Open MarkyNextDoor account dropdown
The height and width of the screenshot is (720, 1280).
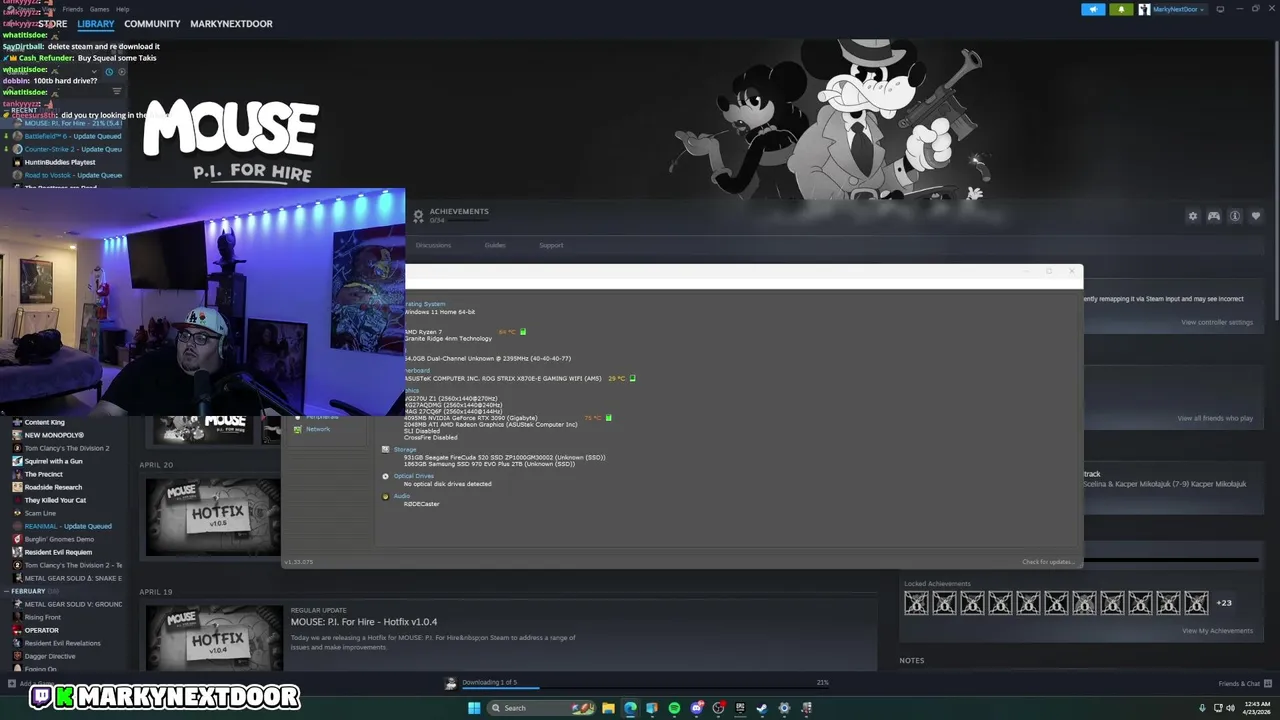point(1172,9)
